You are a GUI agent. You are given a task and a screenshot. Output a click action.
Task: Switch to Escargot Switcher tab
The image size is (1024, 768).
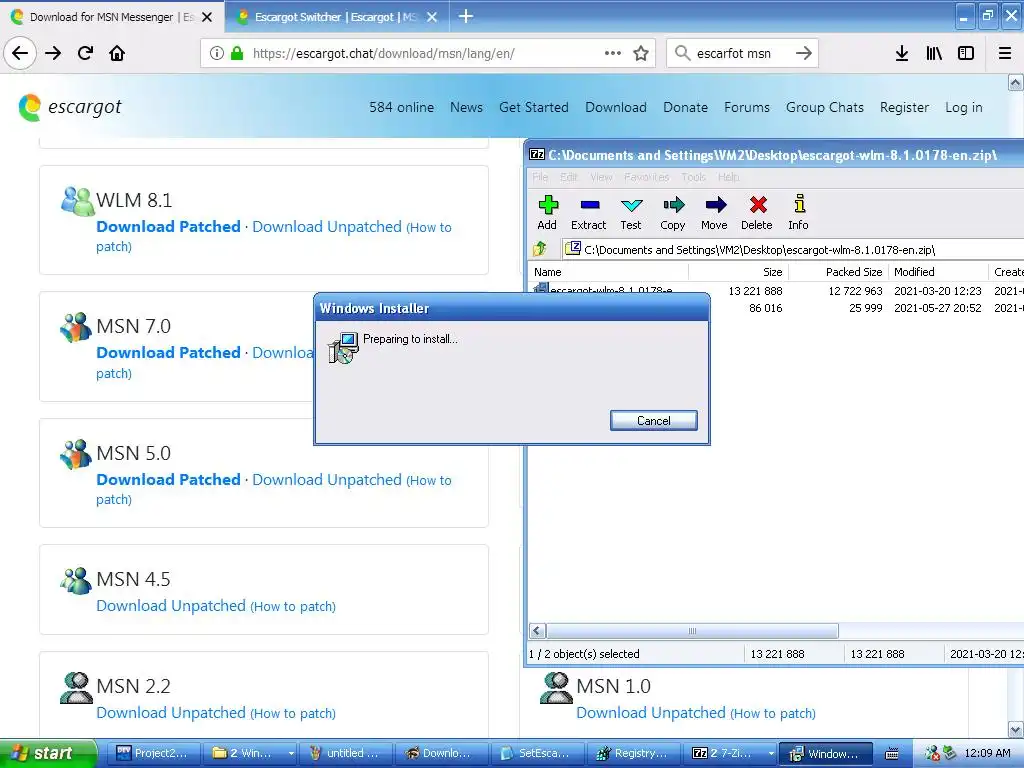pos(336,17)
